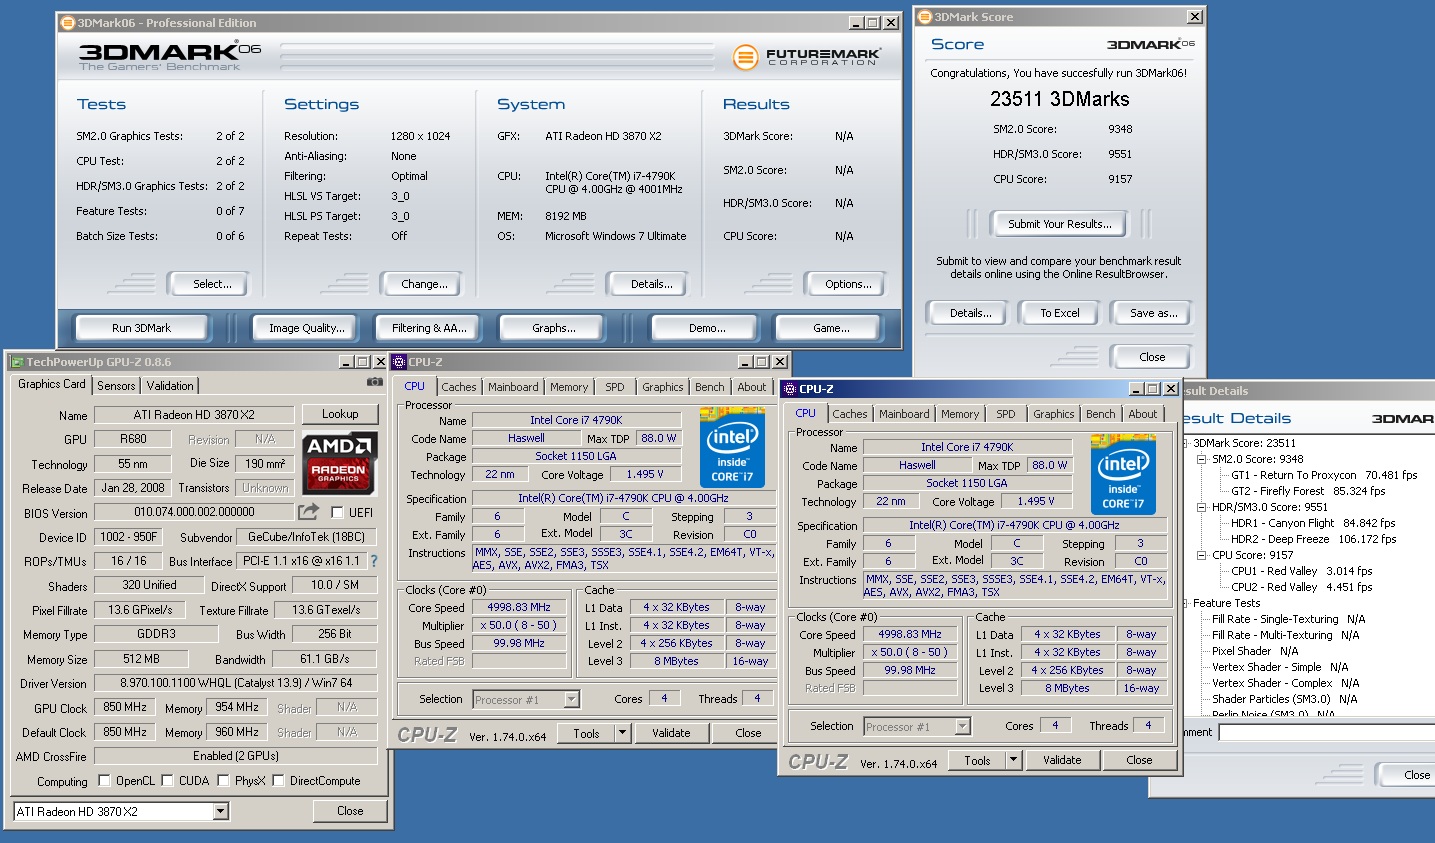The height and width of the screenshot is (843, 1435).
Task: Enable the CUDA checkbox
Action: coord(167,780)
